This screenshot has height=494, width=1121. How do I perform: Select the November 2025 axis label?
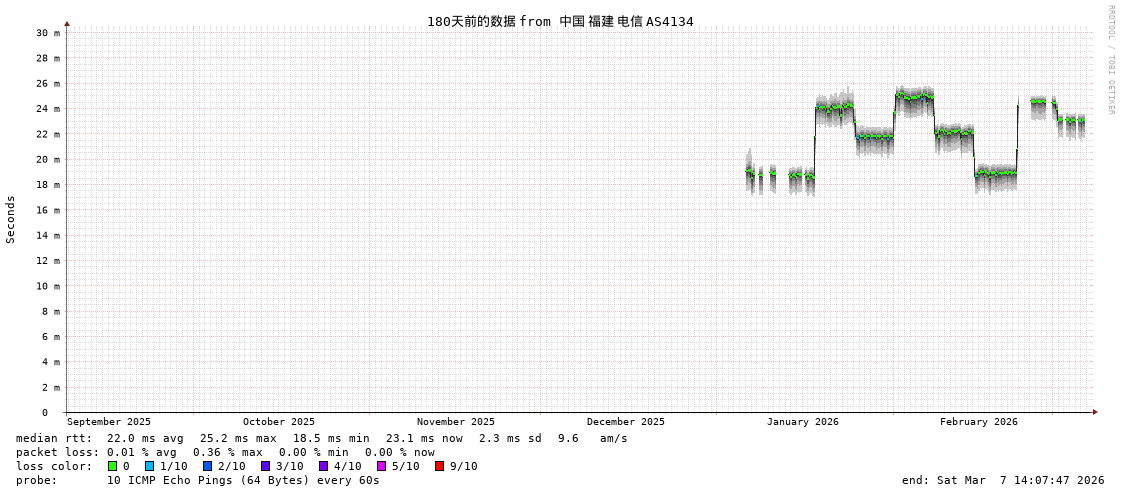[x=455, y=422]
